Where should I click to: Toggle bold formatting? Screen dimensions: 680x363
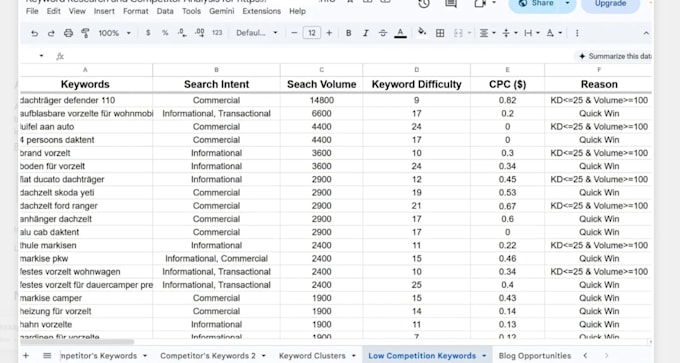348,33
